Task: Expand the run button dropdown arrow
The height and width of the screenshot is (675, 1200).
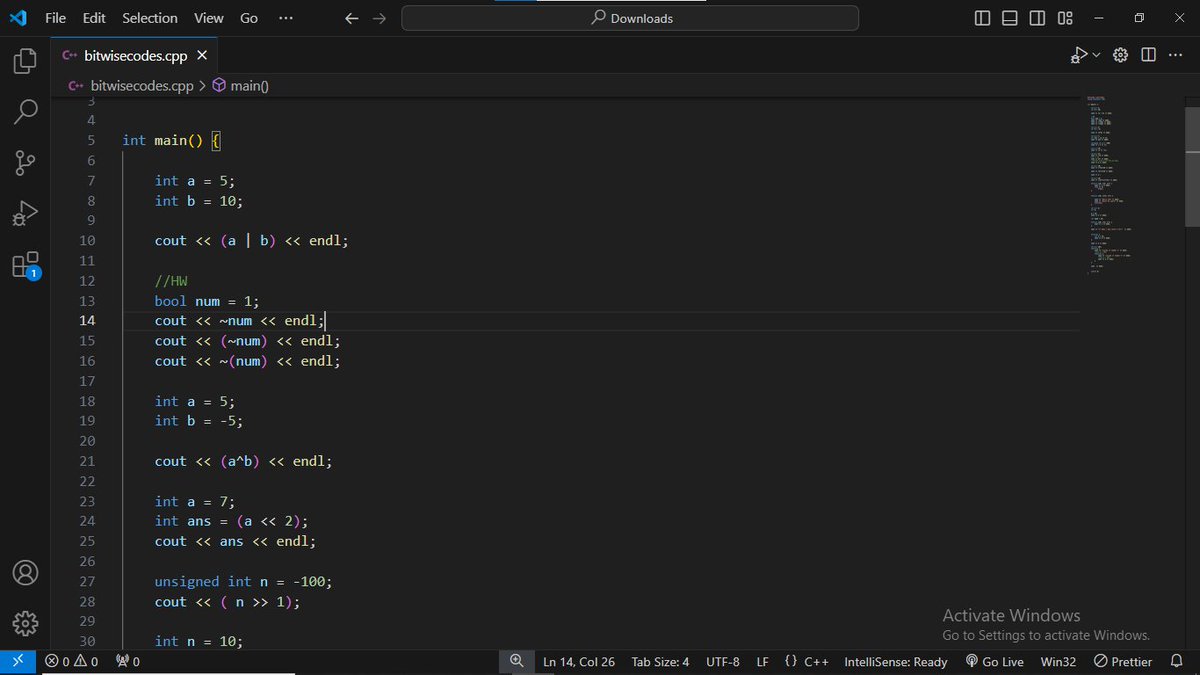Action: click(1096, 55)
